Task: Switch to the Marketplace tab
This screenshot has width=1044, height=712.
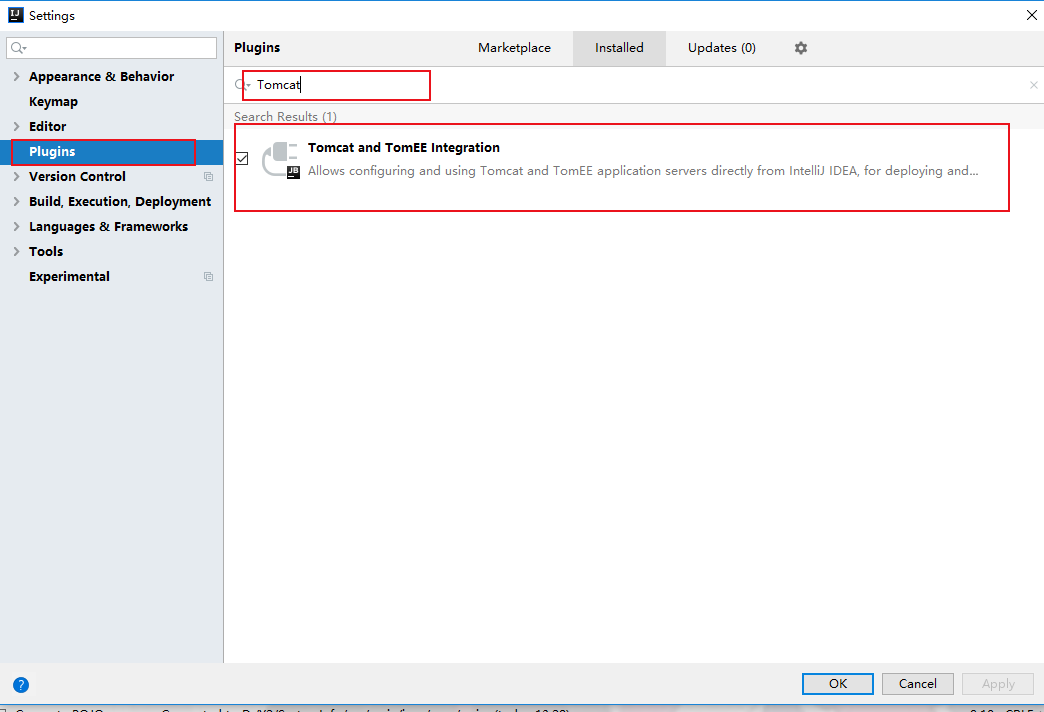Action: (514, 48)
